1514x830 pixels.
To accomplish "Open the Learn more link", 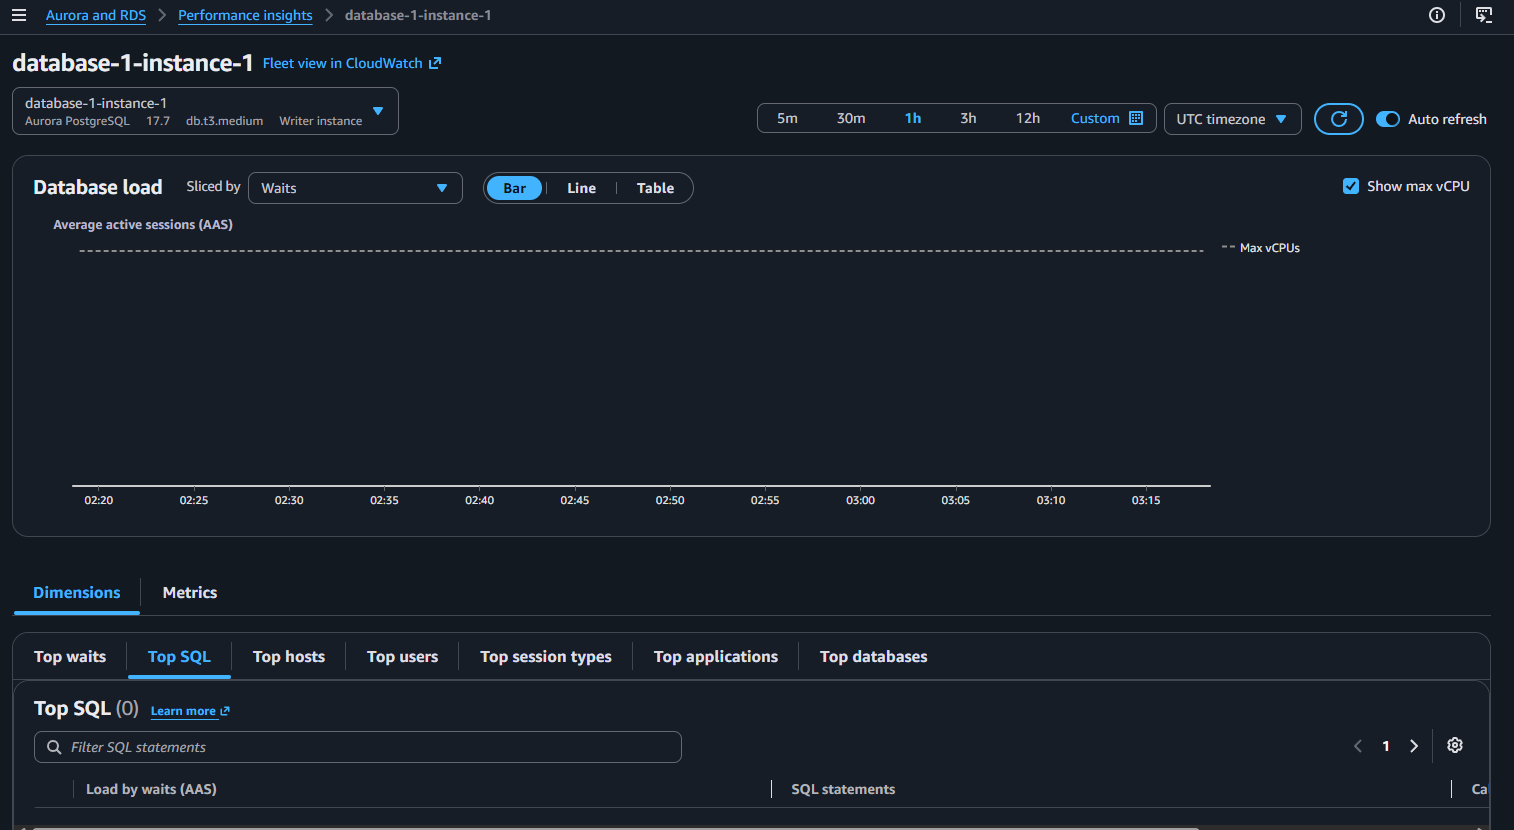I will [190, 711].
